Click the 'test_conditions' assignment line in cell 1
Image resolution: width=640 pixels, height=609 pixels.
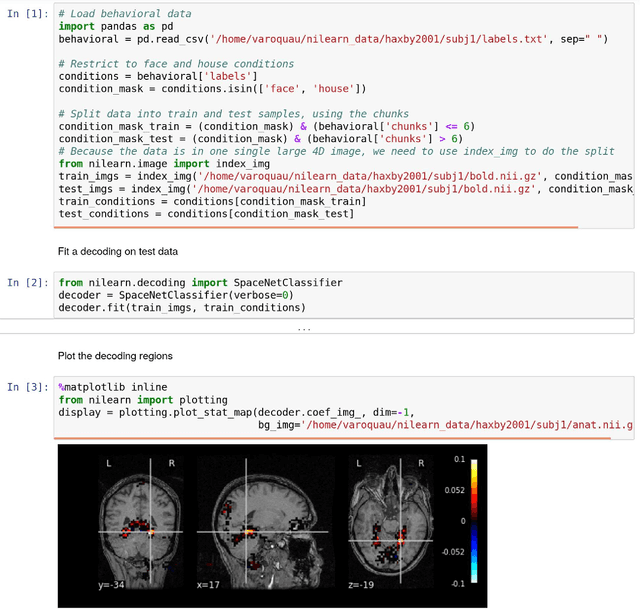205,214
